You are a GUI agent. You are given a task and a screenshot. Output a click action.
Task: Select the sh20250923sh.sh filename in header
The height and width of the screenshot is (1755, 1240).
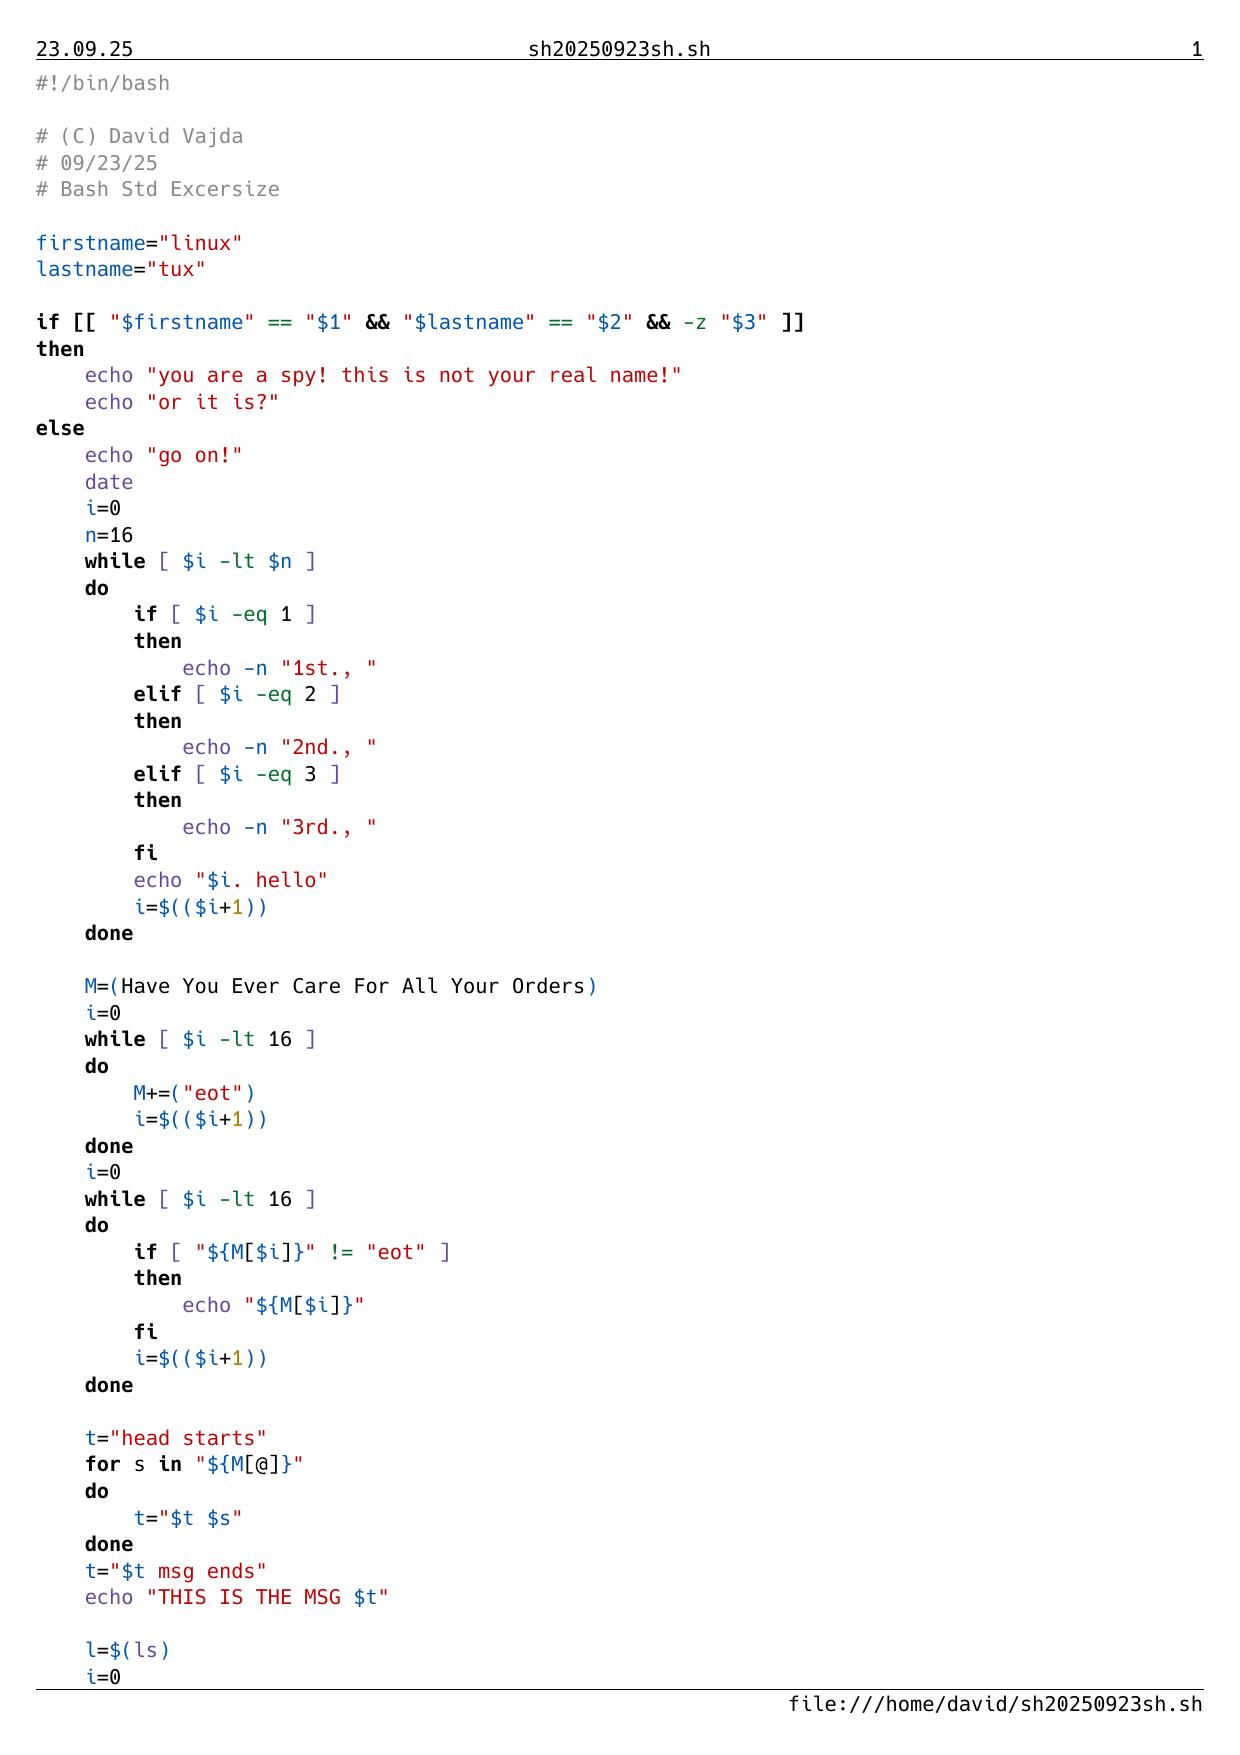pos(619,49)
